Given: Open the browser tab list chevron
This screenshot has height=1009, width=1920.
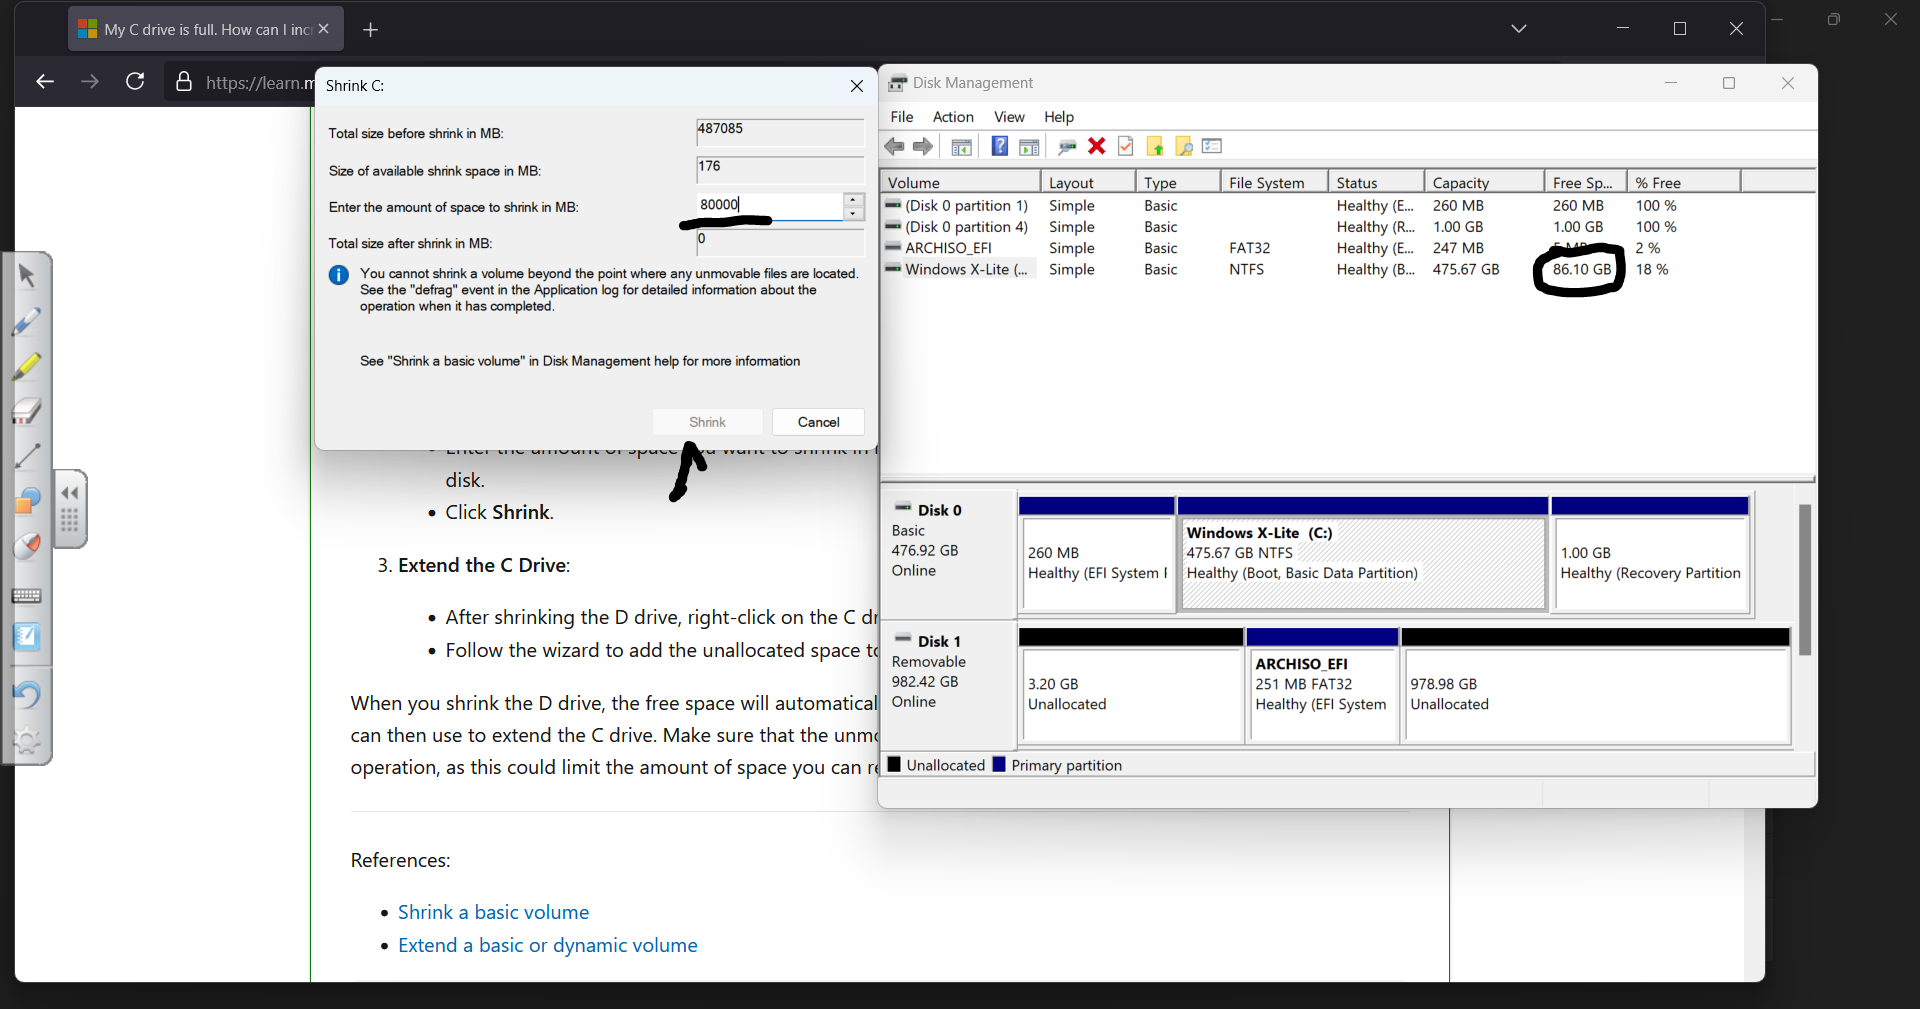Looking at the screenshot, I should (1518, 29).
